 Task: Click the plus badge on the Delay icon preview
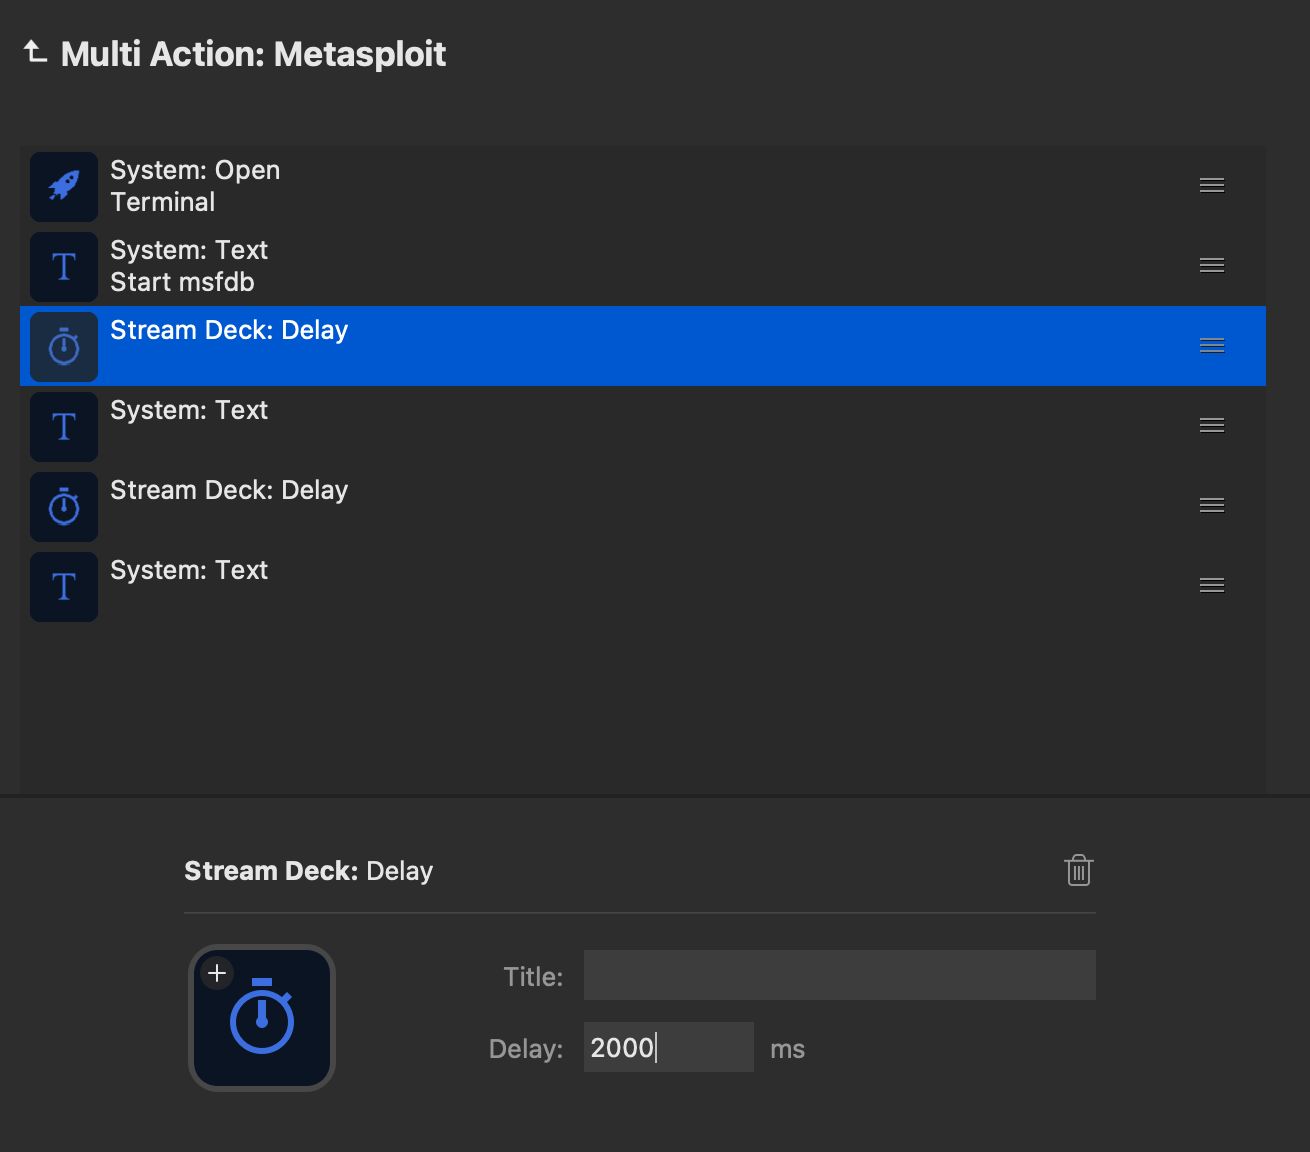point(217,973)
